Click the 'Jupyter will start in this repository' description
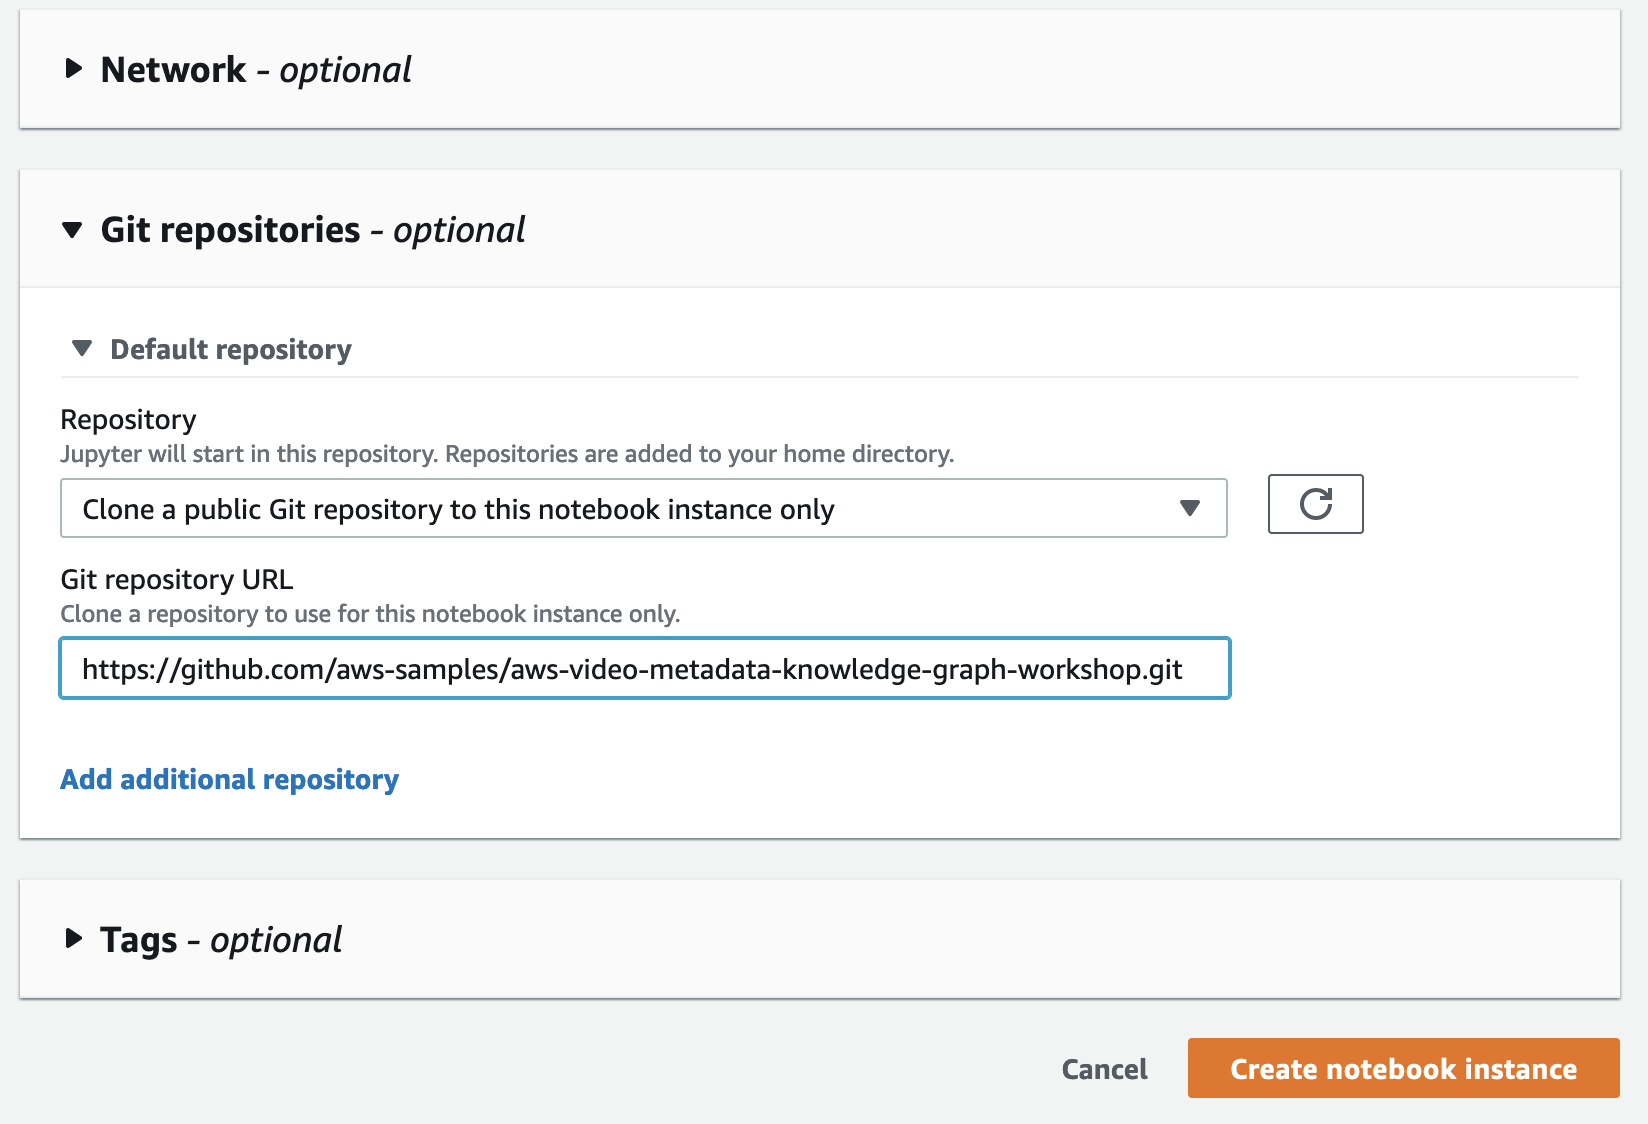The image size is (1648, 1124). [507, 454]
